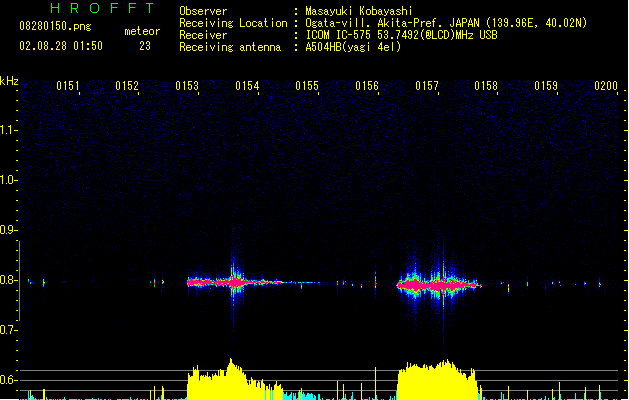The height and width of the screenshot is (400, 629).
Task: Click the HROFFT title text
Action: pos(103,8)
